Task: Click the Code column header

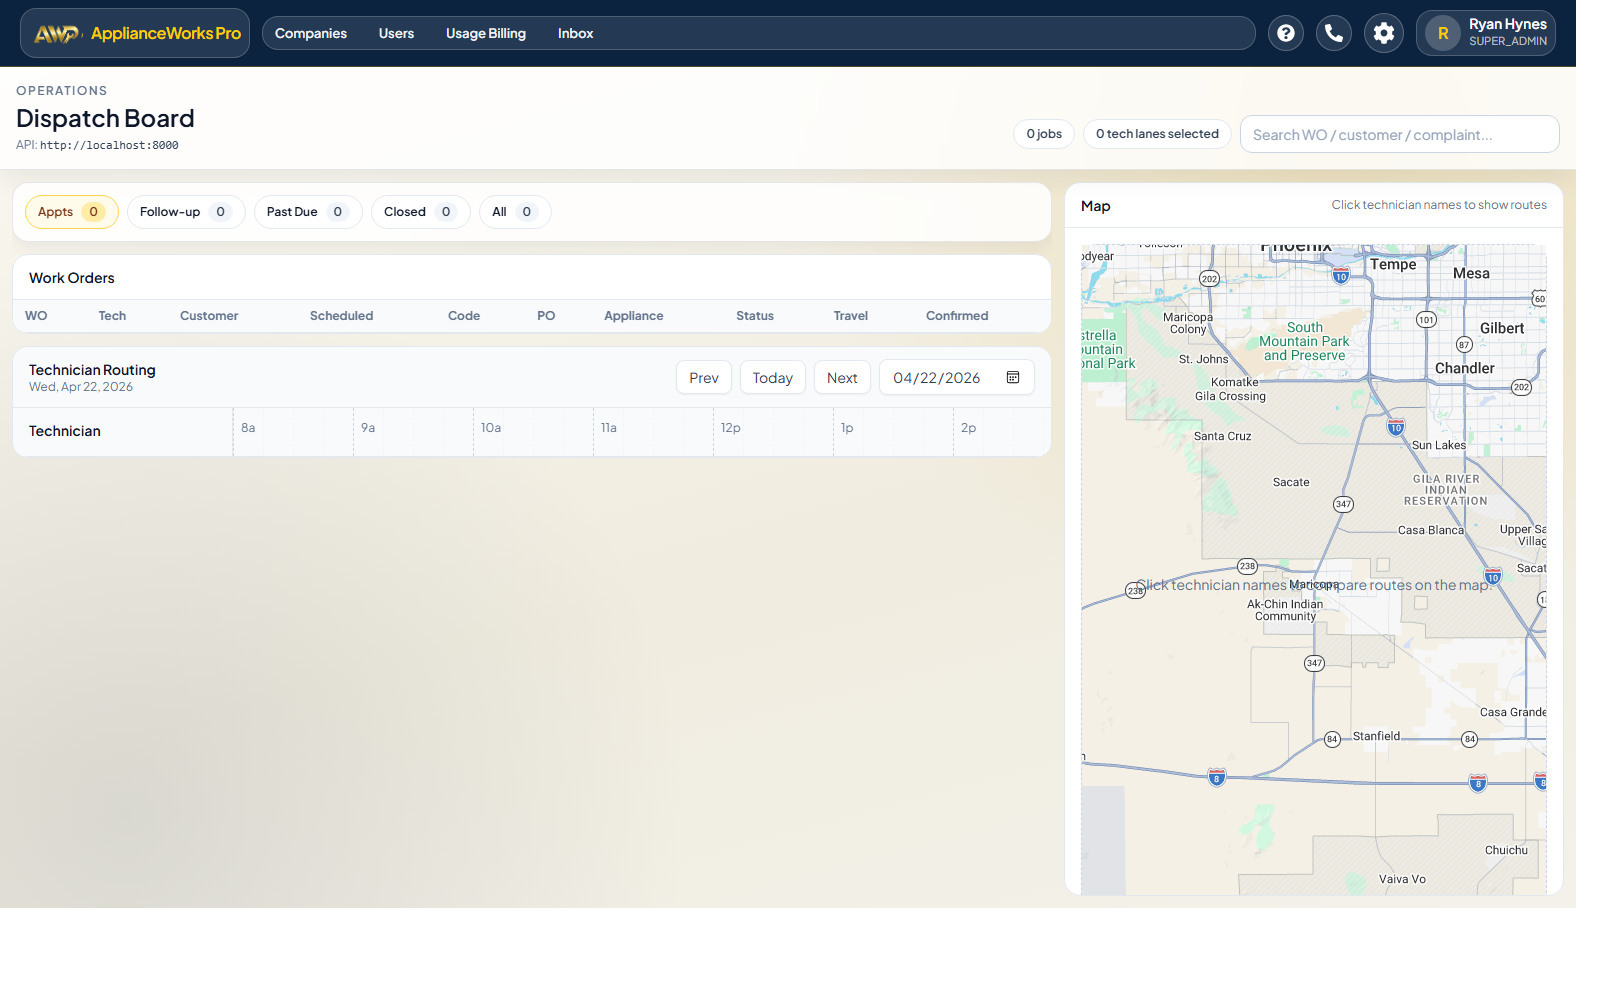Action: pyautogui.click(x=464, y=316)
